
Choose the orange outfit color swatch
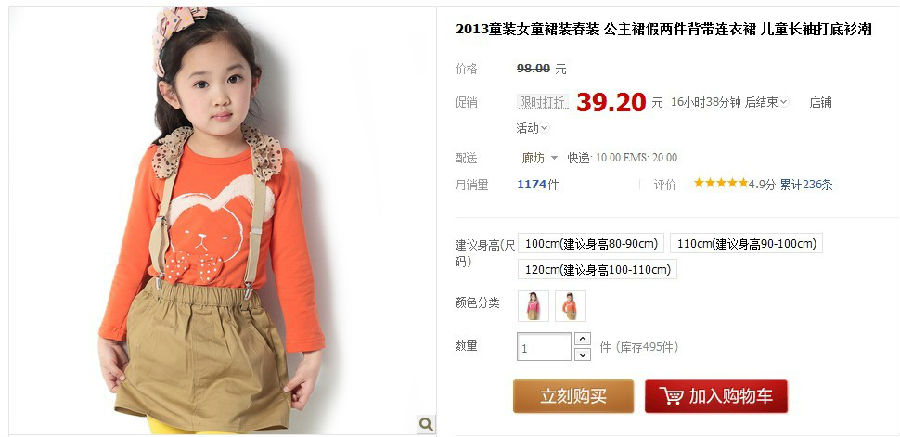coord(570,305)
